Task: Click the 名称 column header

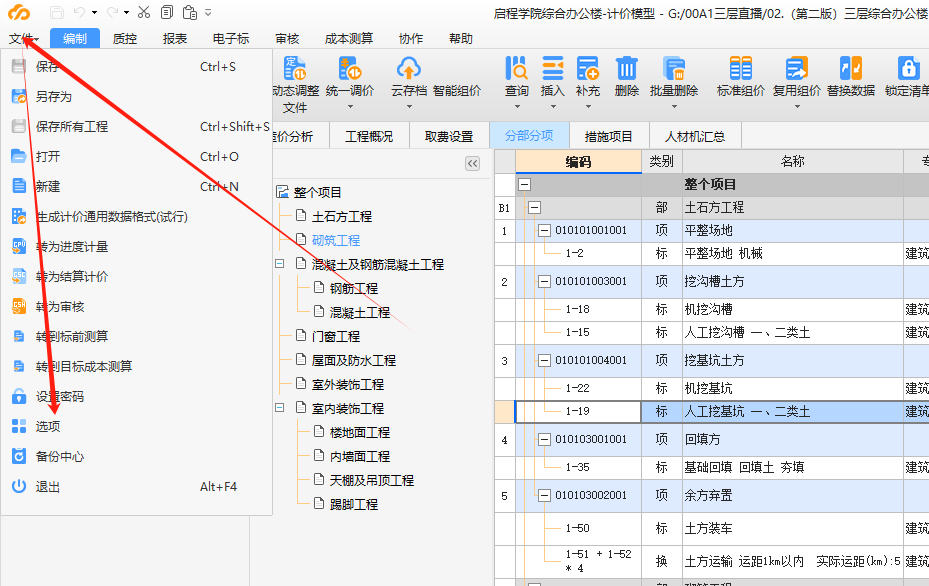Action: pyautogui.click(x=793, y=162)
